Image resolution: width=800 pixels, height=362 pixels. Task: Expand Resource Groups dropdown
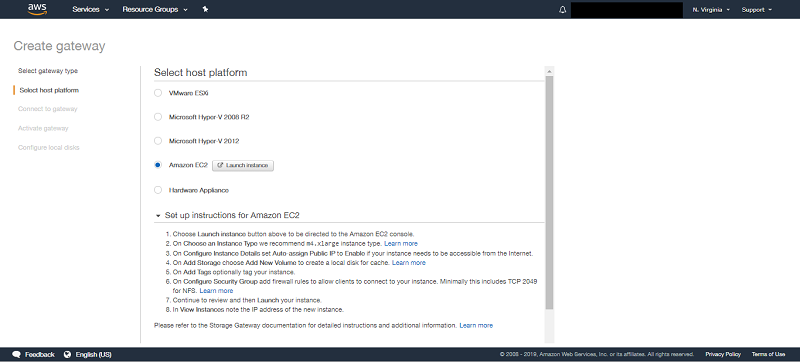coord(155,10)
